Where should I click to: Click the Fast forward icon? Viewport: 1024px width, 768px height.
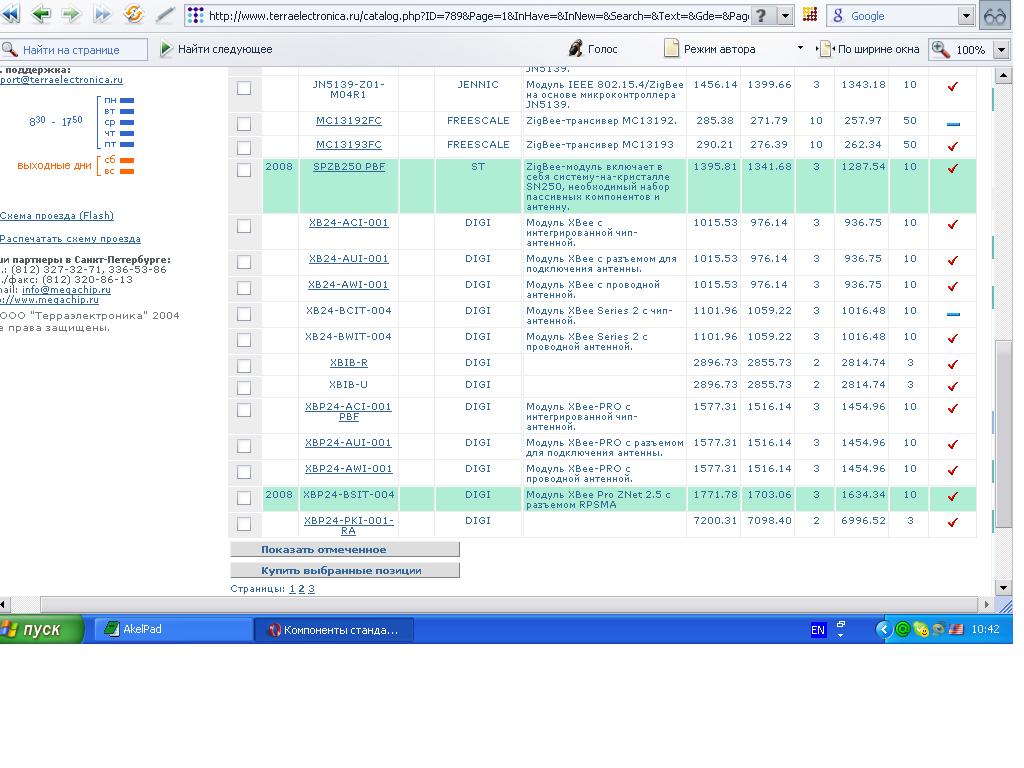click(x=102, y=15)
